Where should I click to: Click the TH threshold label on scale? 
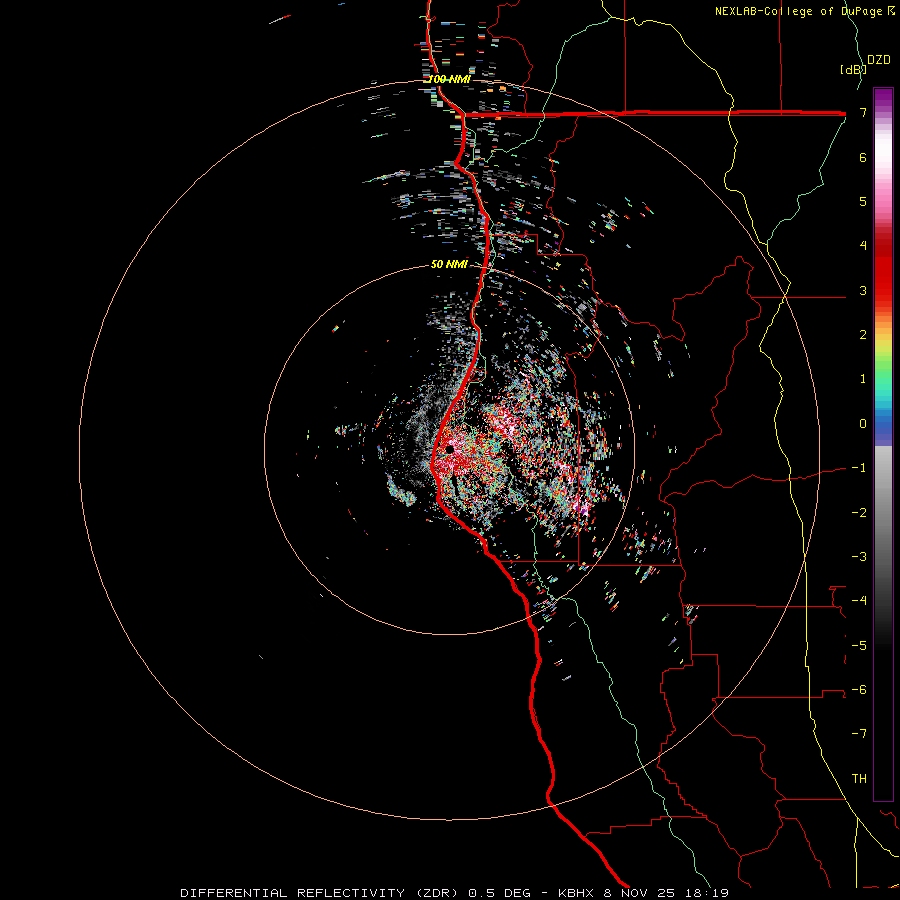click(x=859, y=778)
